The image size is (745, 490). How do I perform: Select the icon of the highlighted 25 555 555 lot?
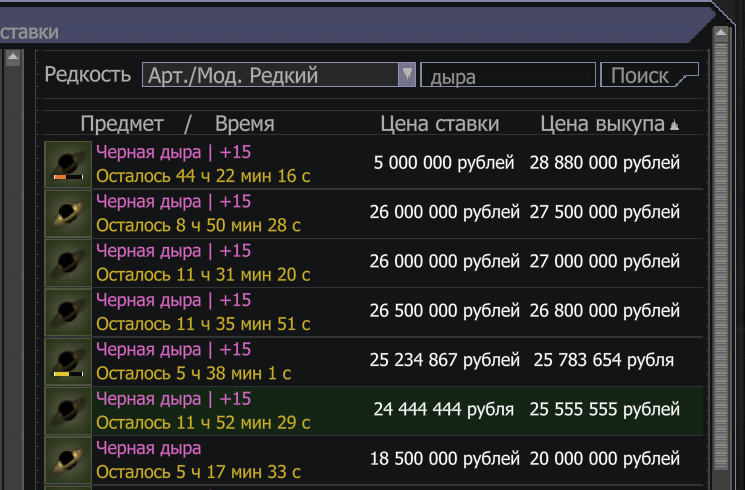(x=68, y=409)
